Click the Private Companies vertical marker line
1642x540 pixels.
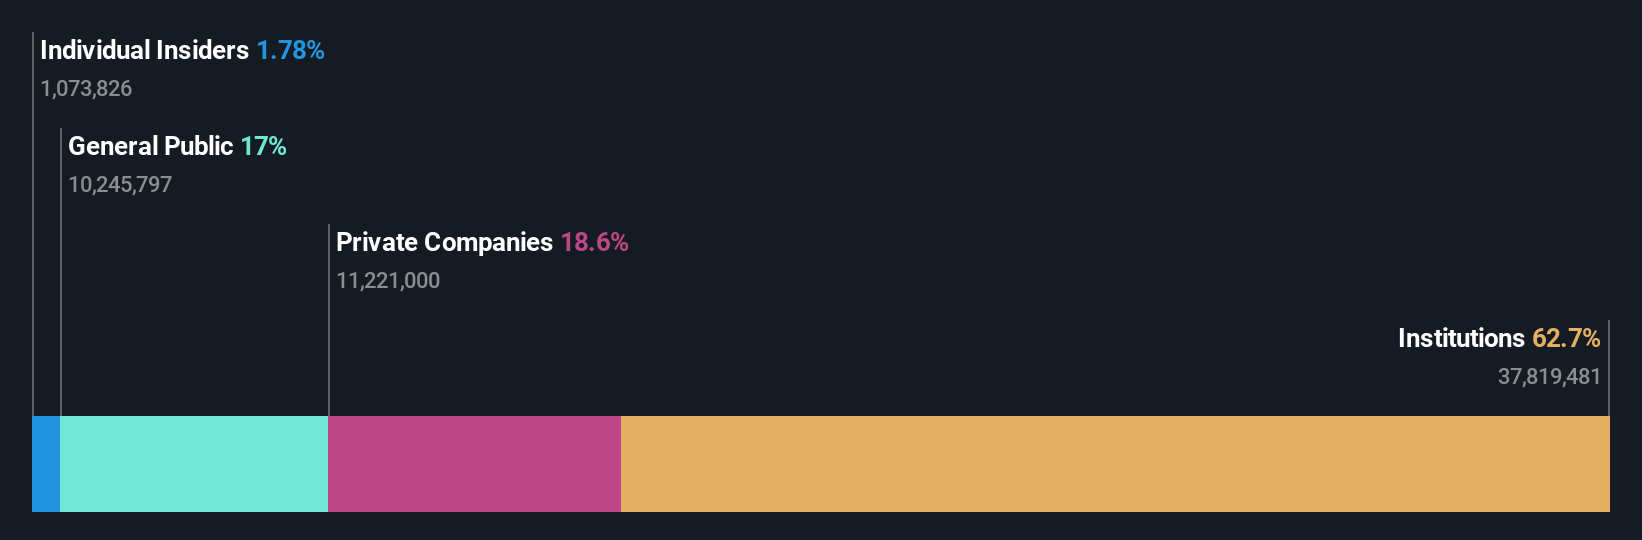[x=329, y=320]
